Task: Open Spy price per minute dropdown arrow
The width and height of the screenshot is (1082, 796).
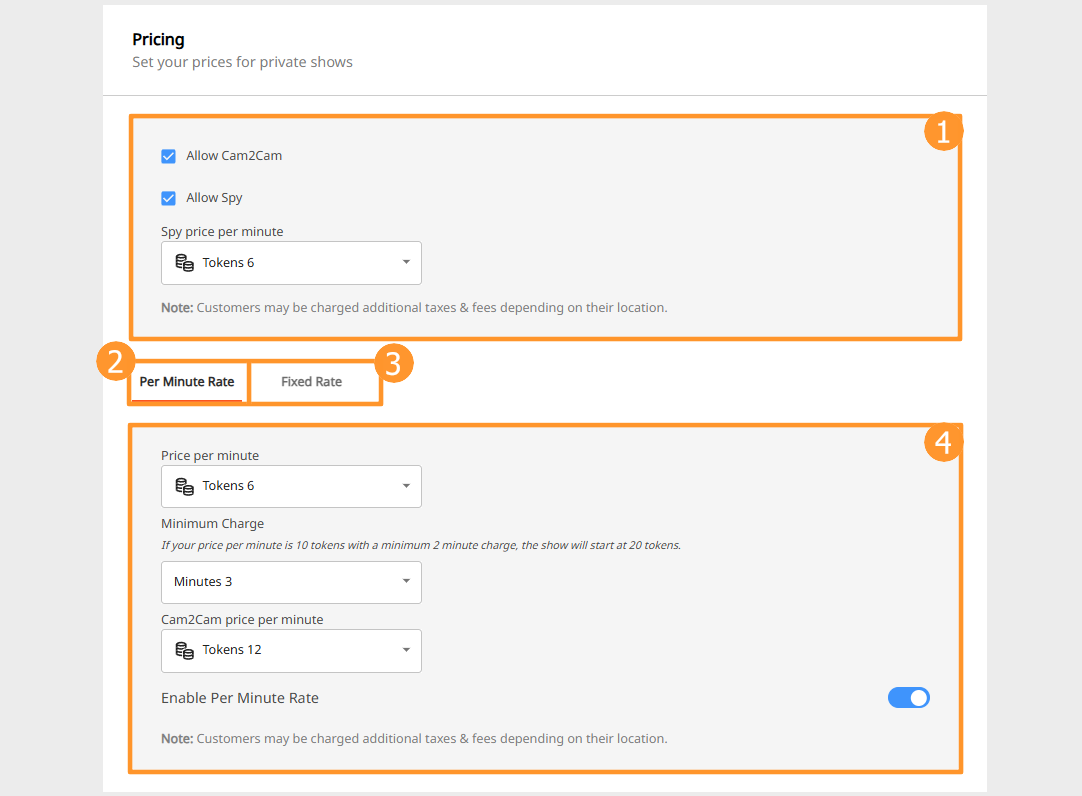Action: point(406,263)
